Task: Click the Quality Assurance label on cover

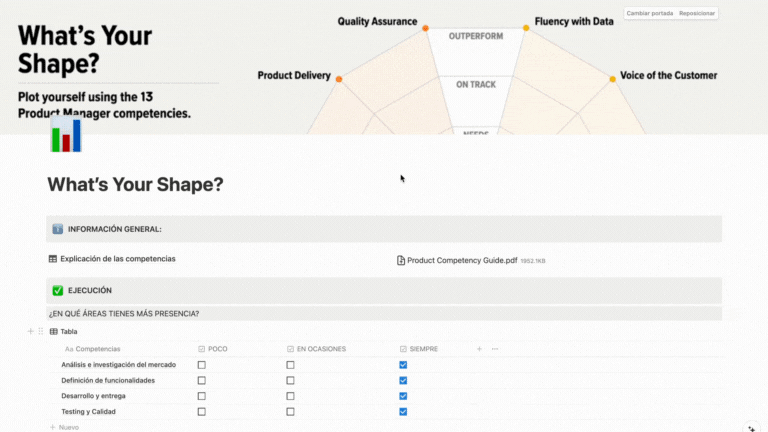Action: pos(377,22)
